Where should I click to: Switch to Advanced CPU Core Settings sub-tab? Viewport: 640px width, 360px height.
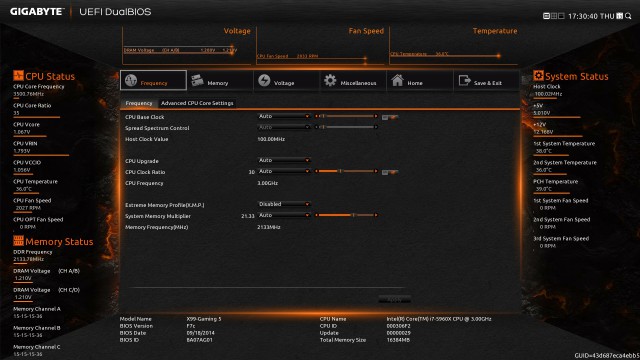click(x=197, y=103)
